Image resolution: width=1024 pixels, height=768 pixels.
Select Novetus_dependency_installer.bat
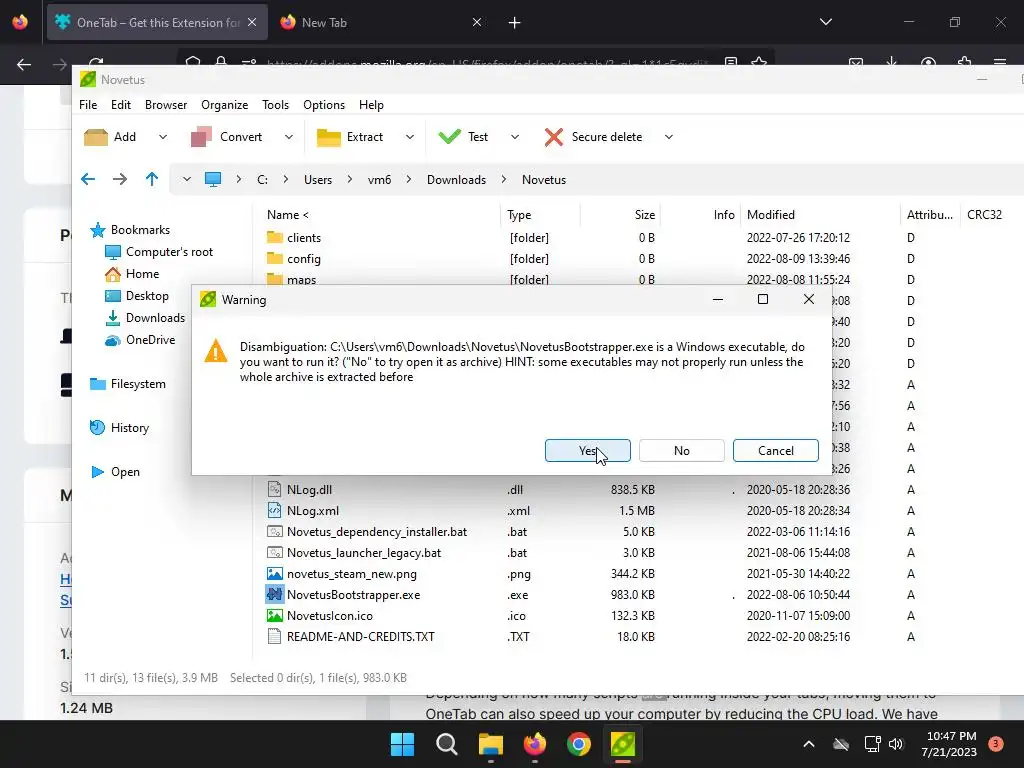367,532
